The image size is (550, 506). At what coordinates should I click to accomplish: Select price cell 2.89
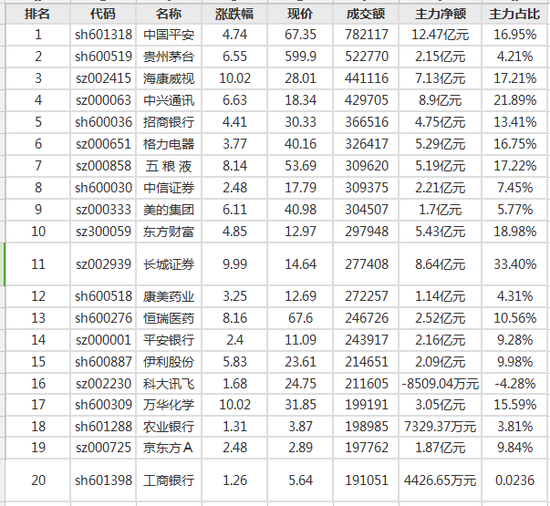coord(300,448)
